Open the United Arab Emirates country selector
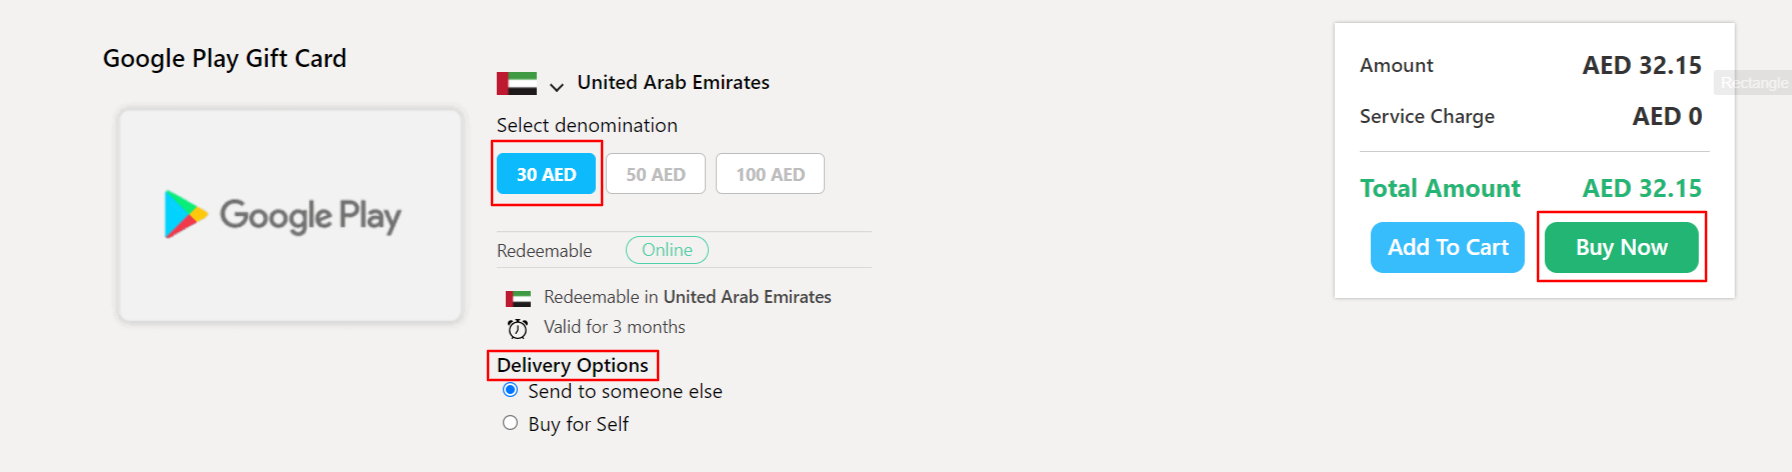This screenshot has width=1792, height=472. coord(673,83)
